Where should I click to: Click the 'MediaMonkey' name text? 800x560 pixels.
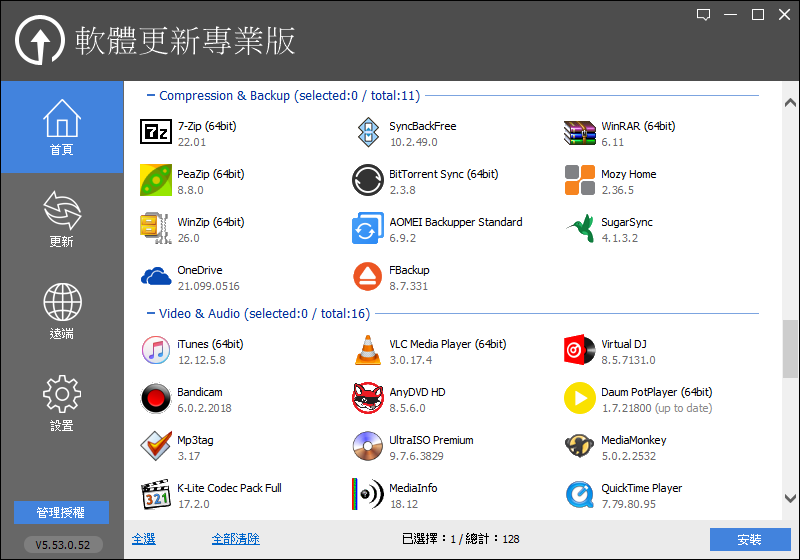[634, 440]
